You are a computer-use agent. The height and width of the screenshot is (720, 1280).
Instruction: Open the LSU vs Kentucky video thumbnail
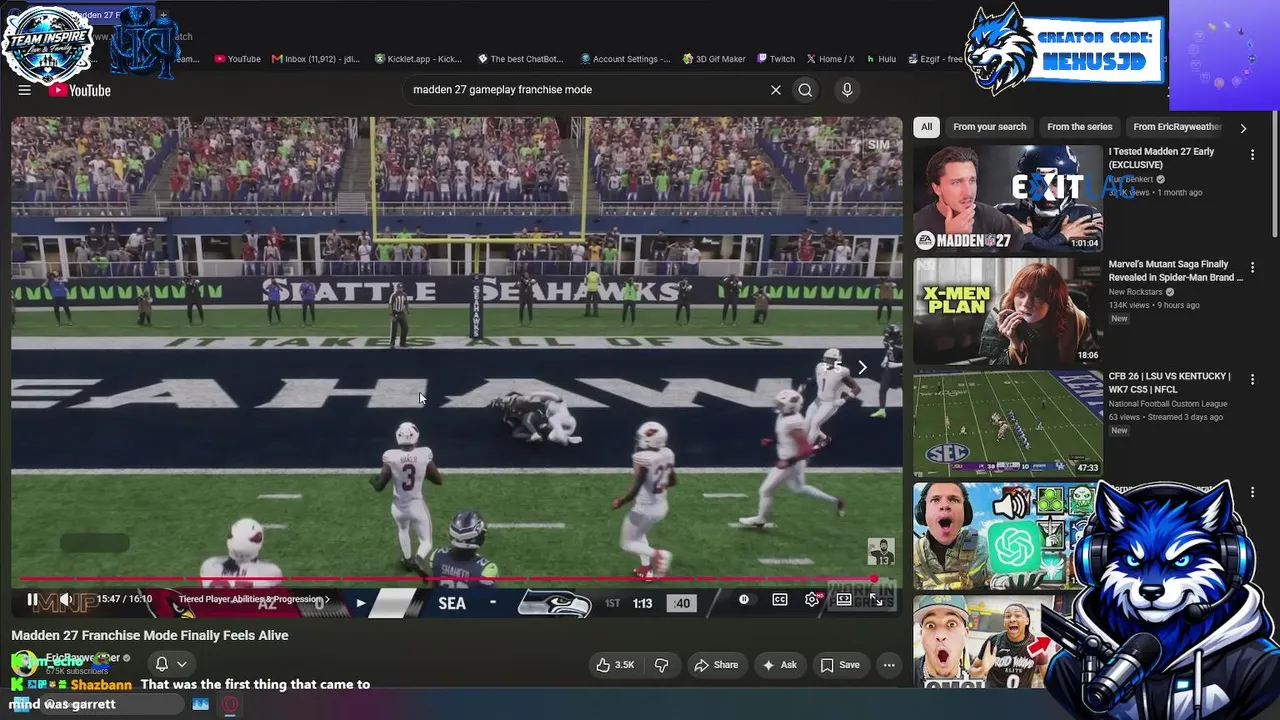pyautogui.click(x=1008, y=423)
